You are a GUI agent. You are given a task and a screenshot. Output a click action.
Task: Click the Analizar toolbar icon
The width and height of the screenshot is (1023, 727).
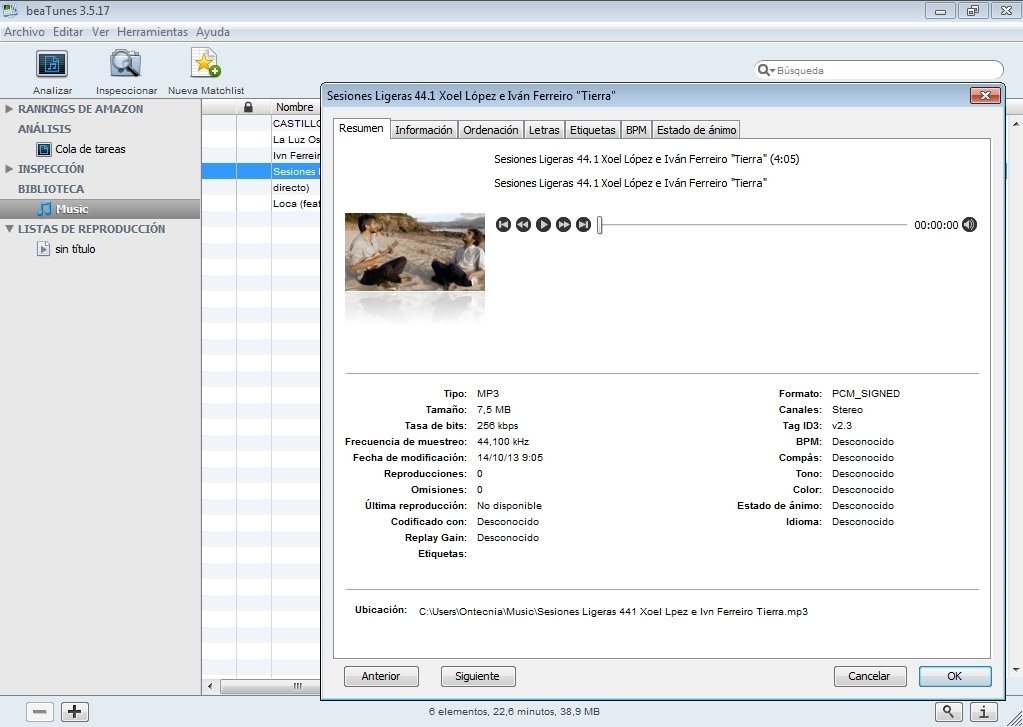pyautogui.click(x=52, y=65)
